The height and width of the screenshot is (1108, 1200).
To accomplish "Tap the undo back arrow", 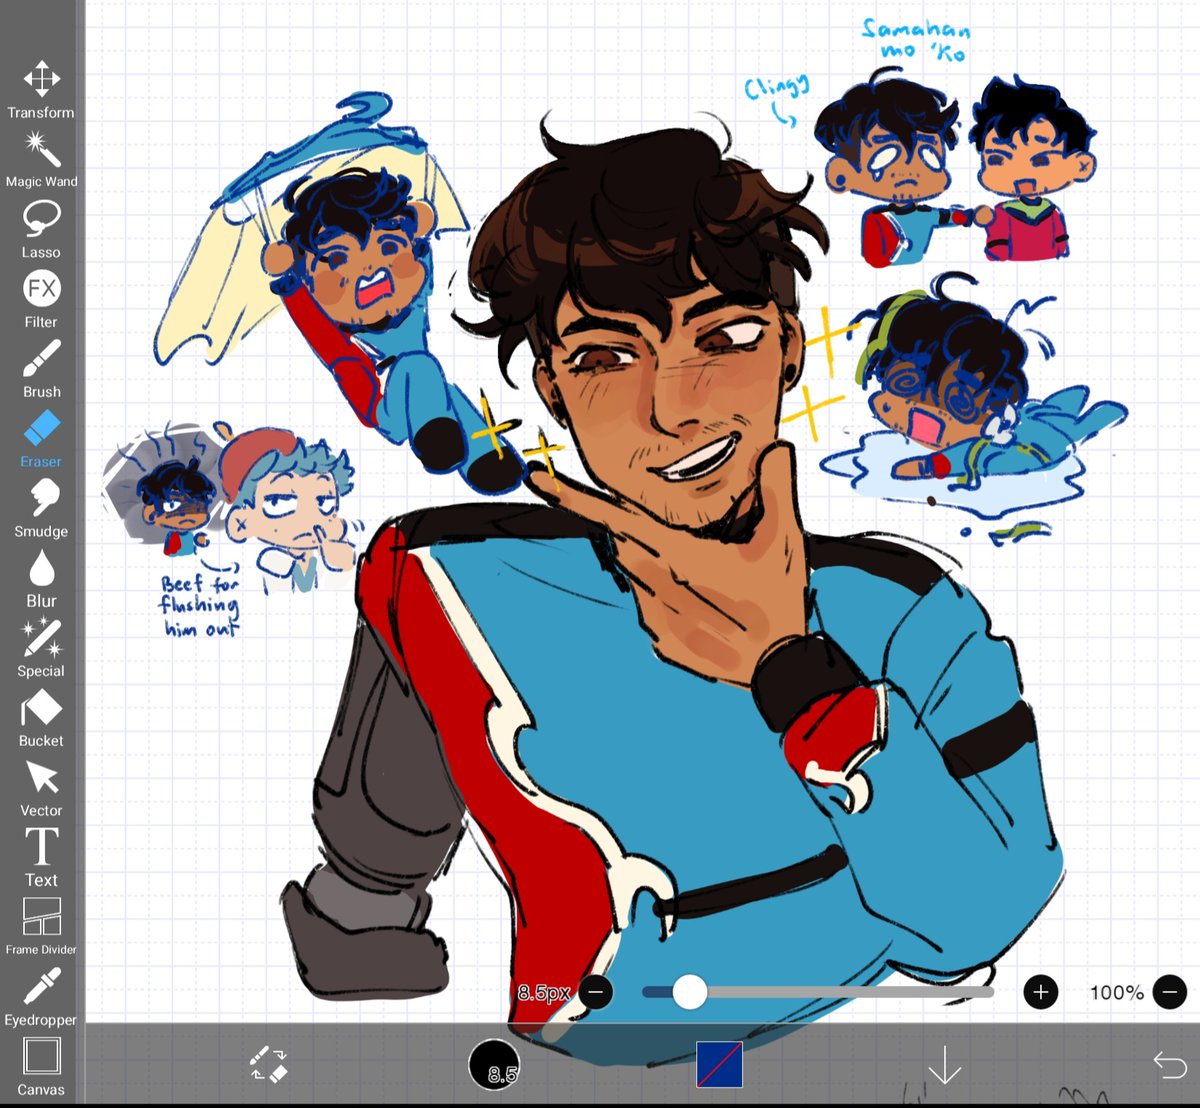I will (1169, 1064).
